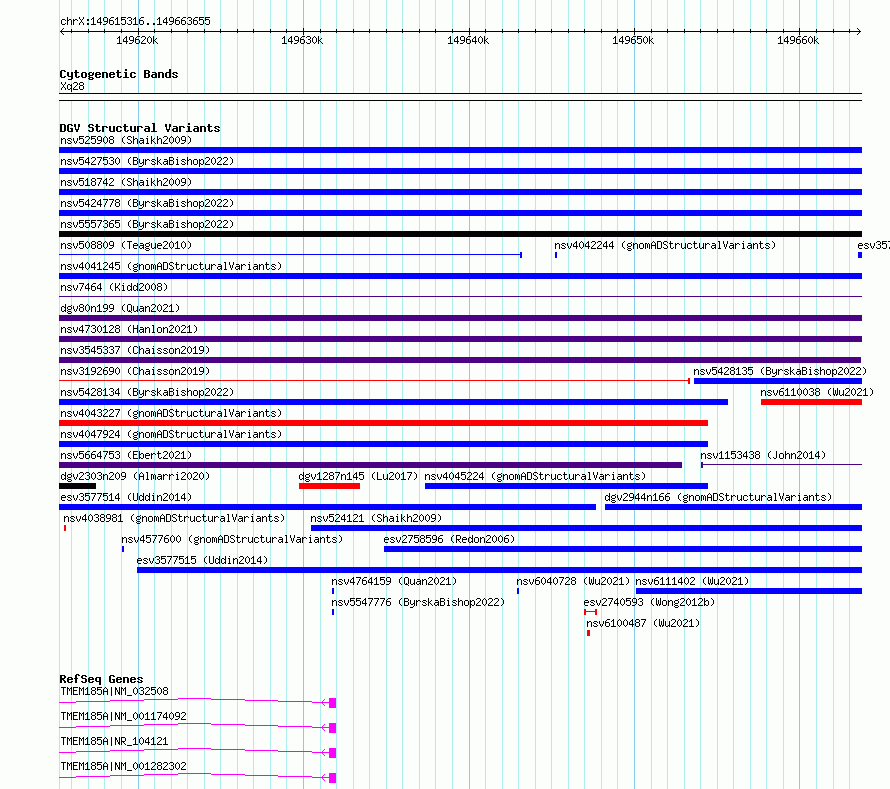Select the TMEM185A|NR_104121 transcript label
The height and width of the screenshot is (789, 890).
tap(114, 741)
